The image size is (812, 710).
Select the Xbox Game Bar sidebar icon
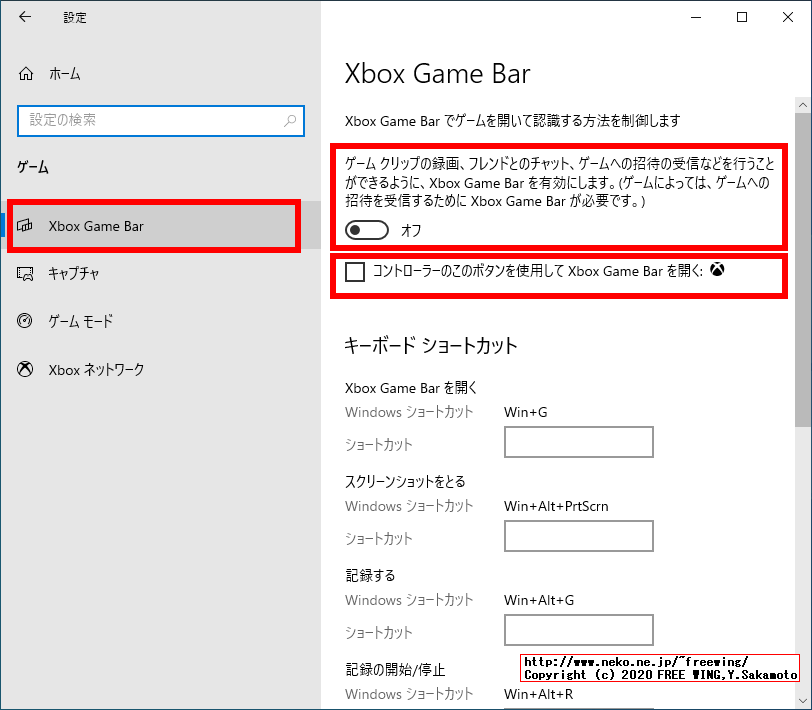point(25,226)
